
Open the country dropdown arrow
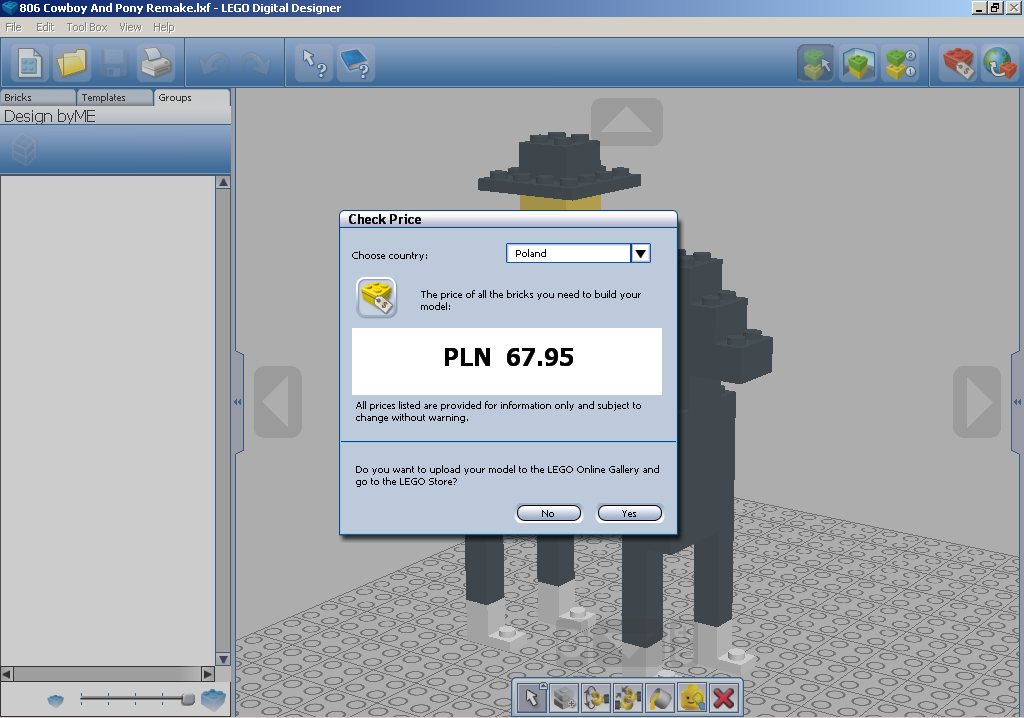coord(641,253)
